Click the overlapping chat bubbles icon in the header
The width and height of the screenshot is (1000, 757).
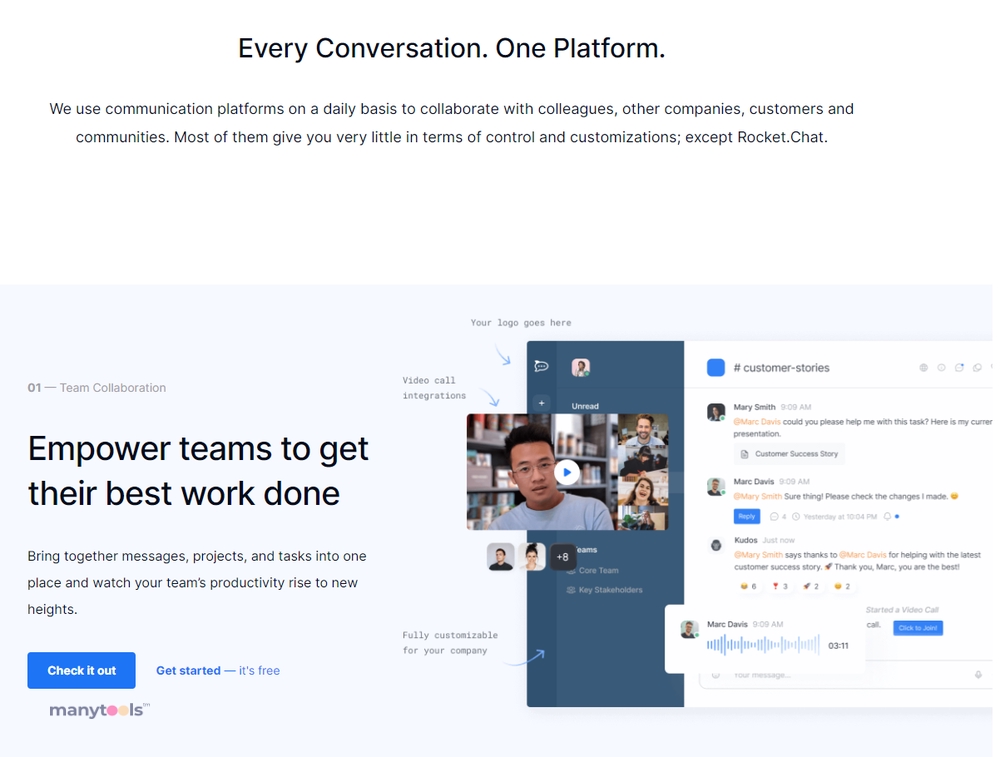click(976, 368)
